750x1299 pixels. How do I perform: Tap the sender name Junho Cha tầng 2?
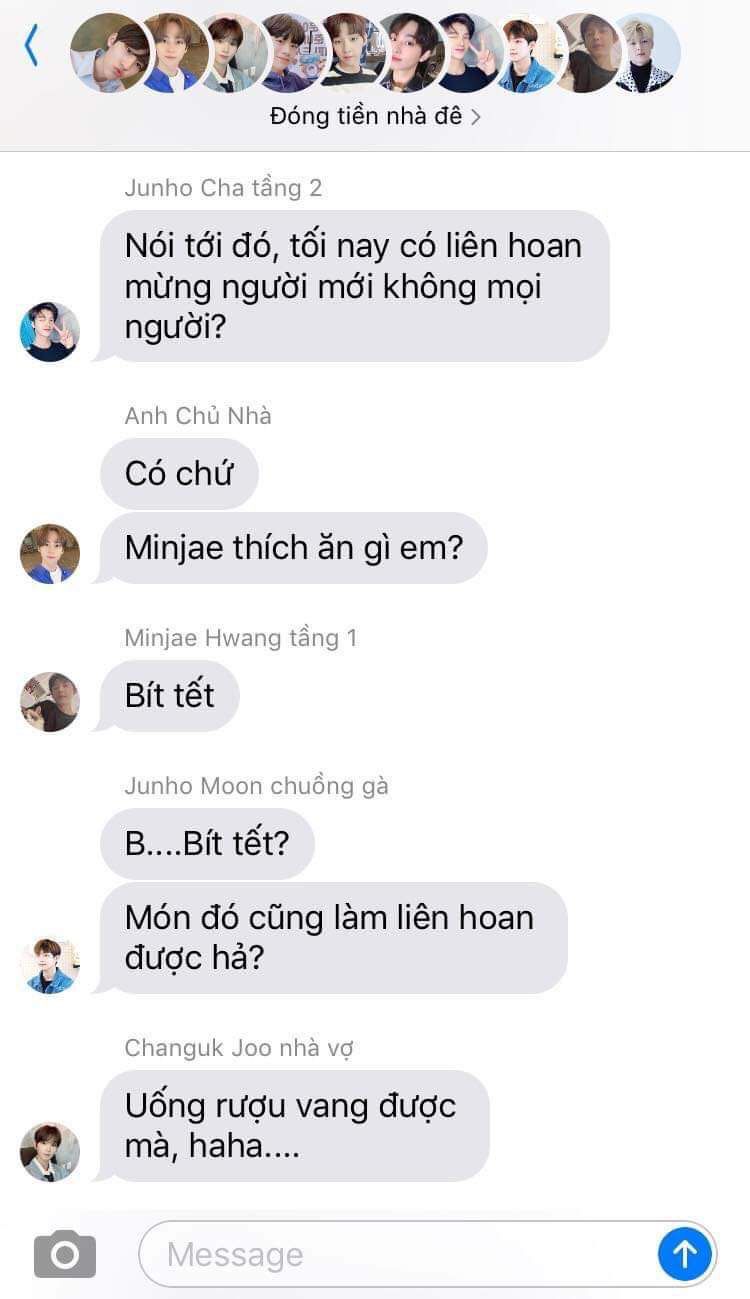coord(223,188)
